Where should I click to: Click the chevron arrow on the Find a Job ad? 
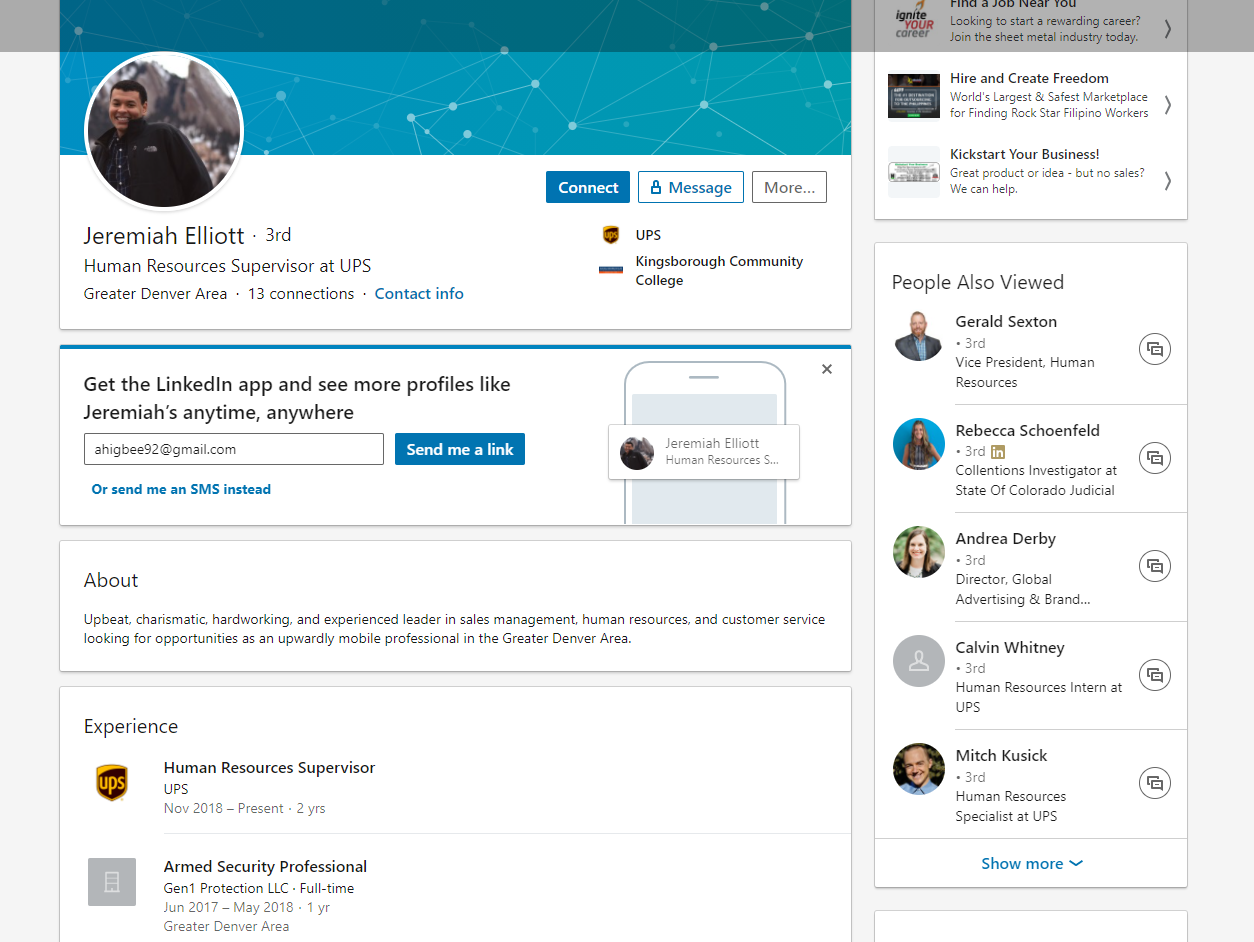tap(1167, 28)
